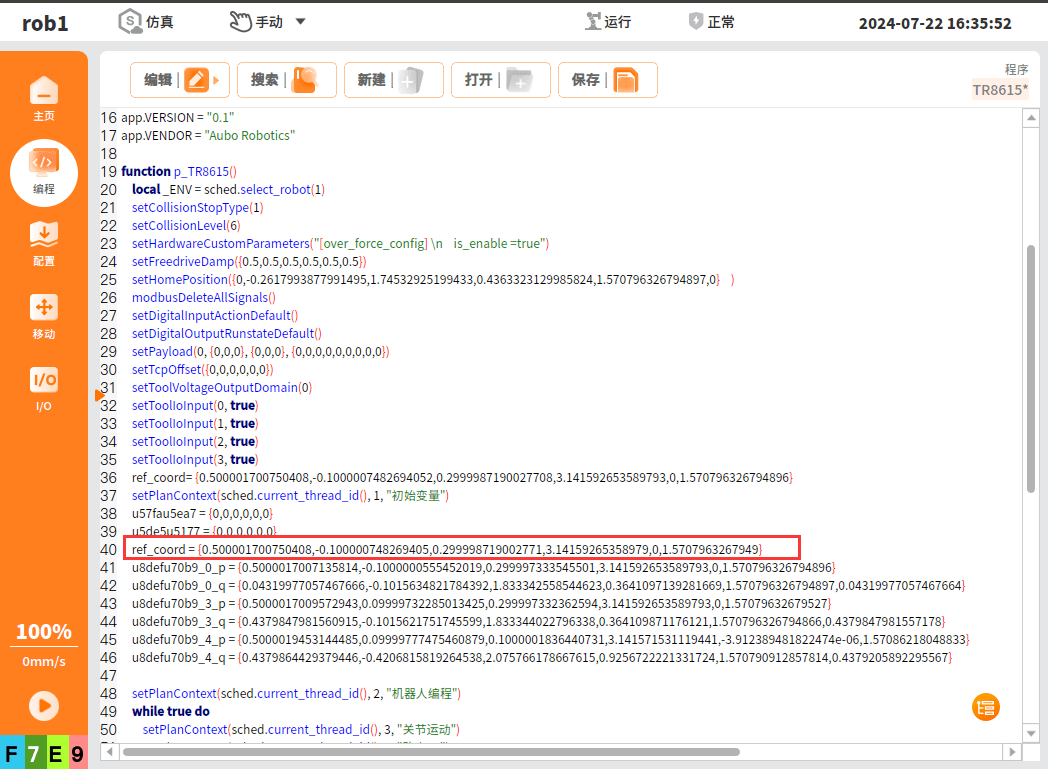
Task: Open the 主页 home page icon
Action: pos(44,99)
